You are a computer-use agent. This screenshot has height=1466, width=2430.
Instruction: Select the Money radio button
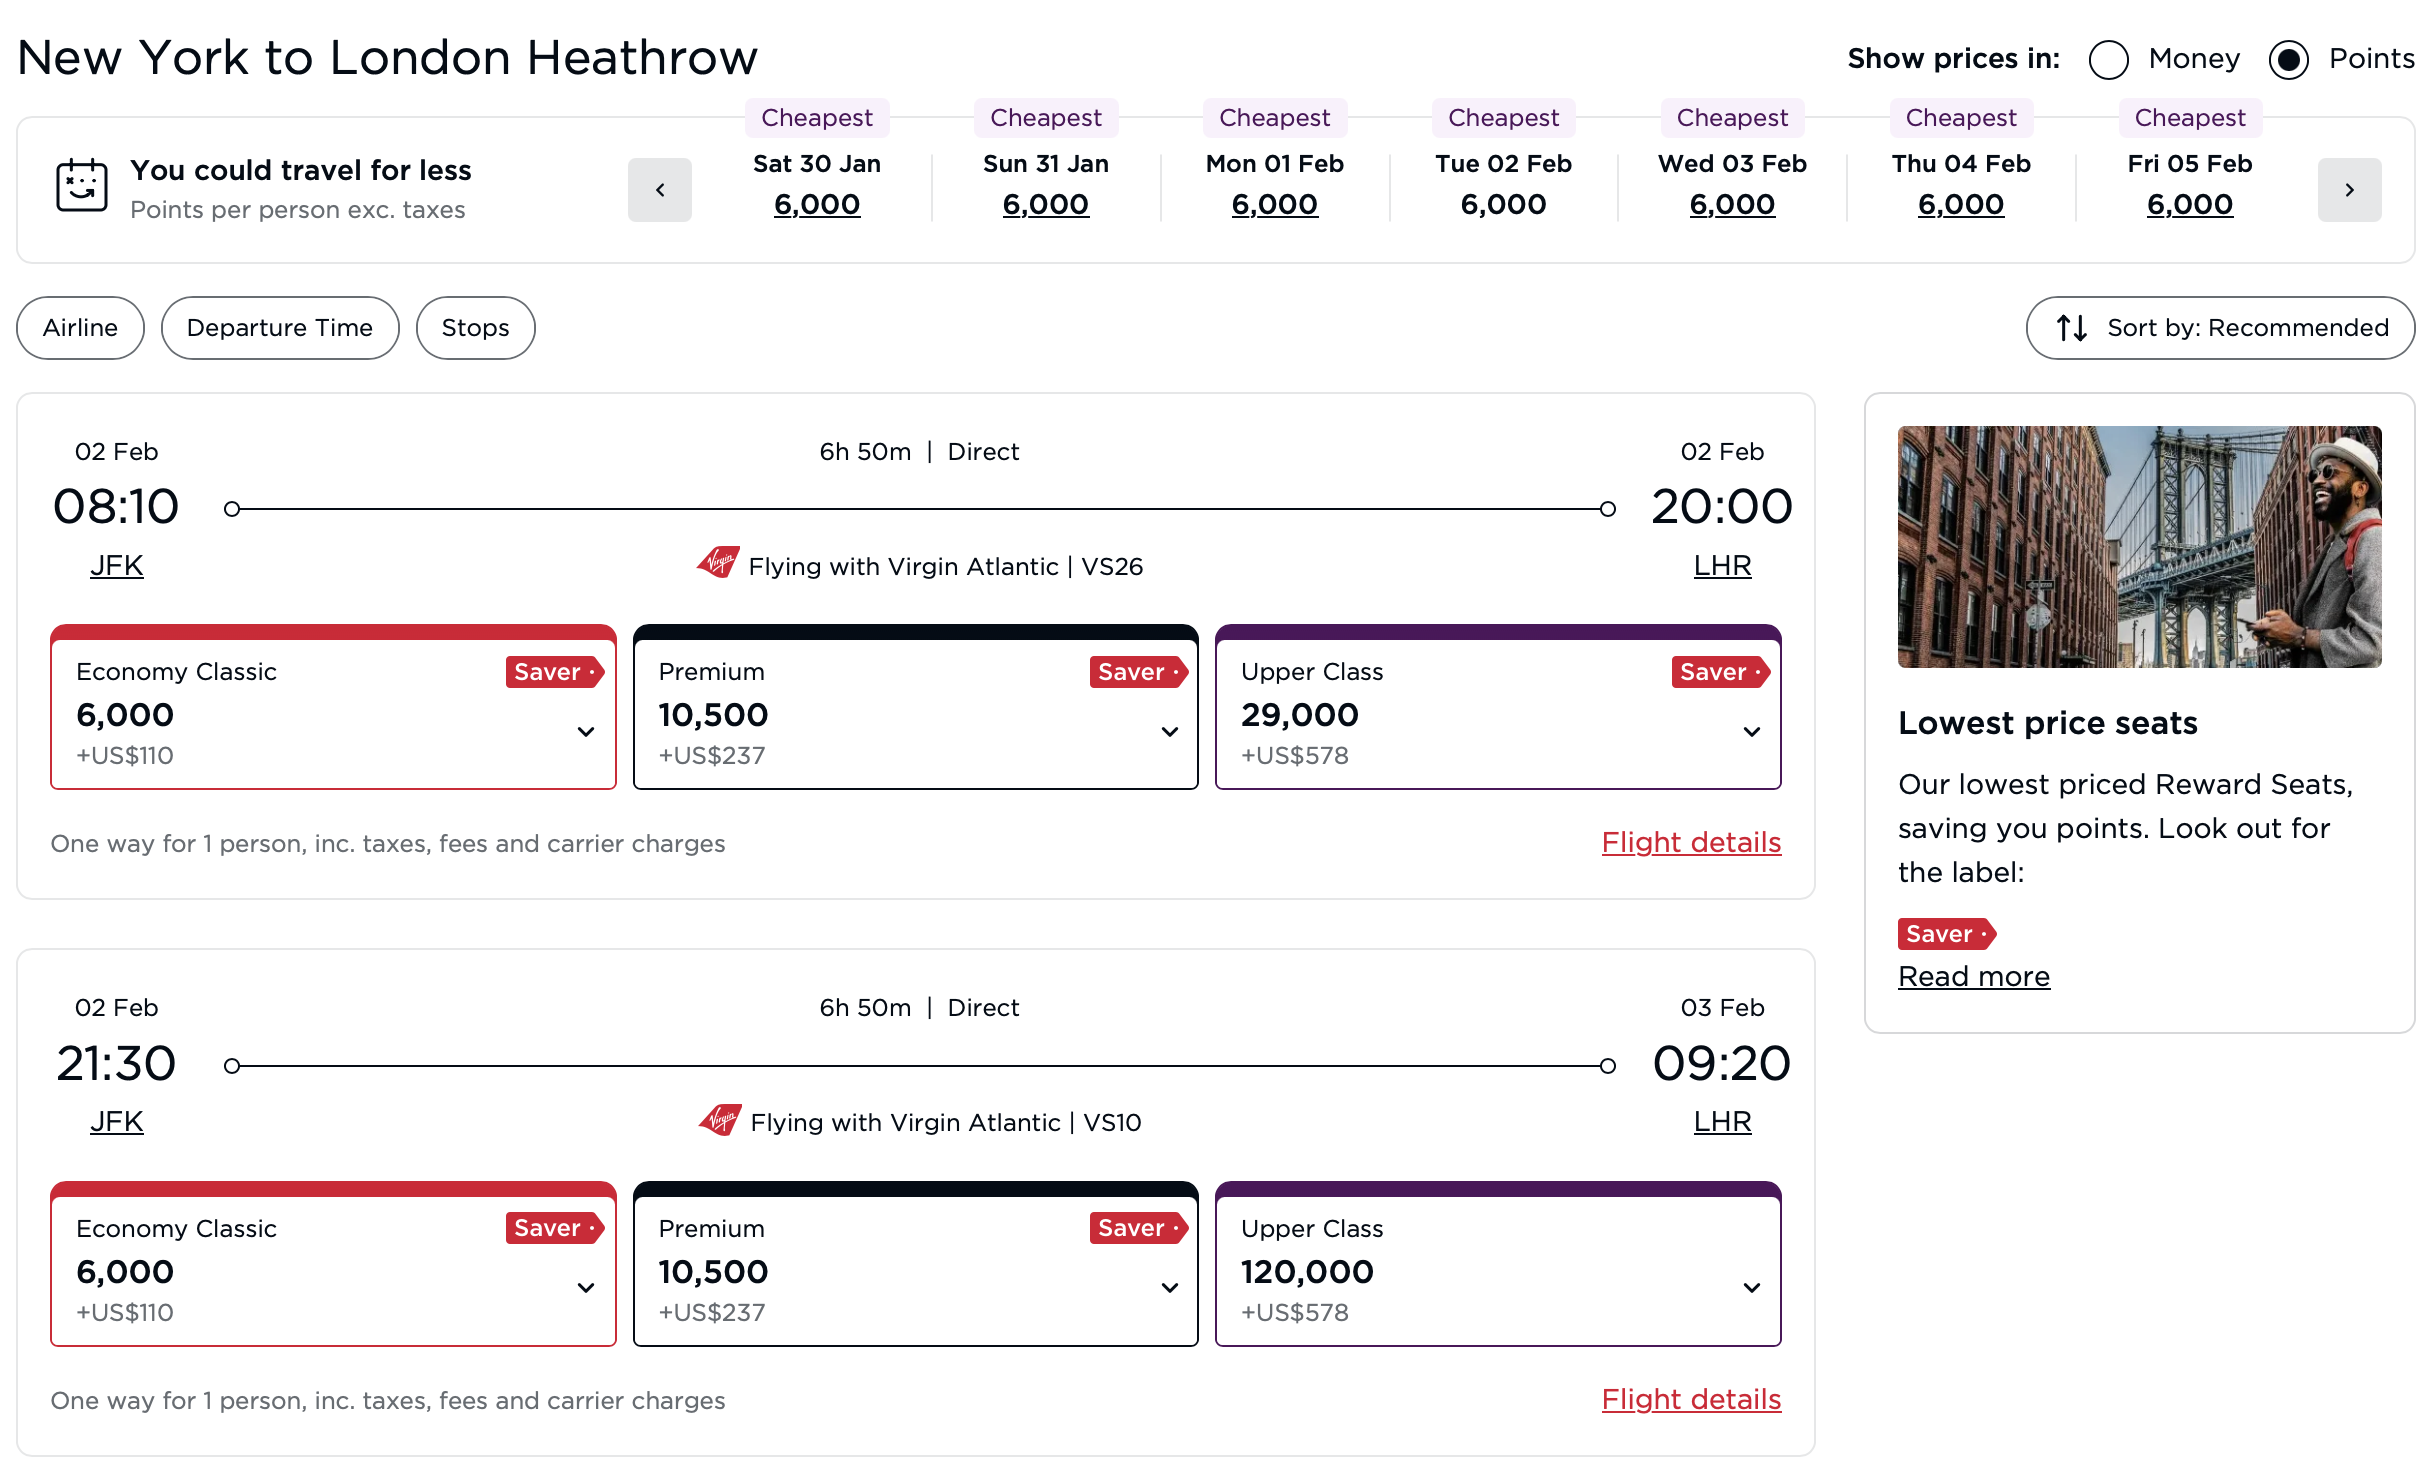2110,59
